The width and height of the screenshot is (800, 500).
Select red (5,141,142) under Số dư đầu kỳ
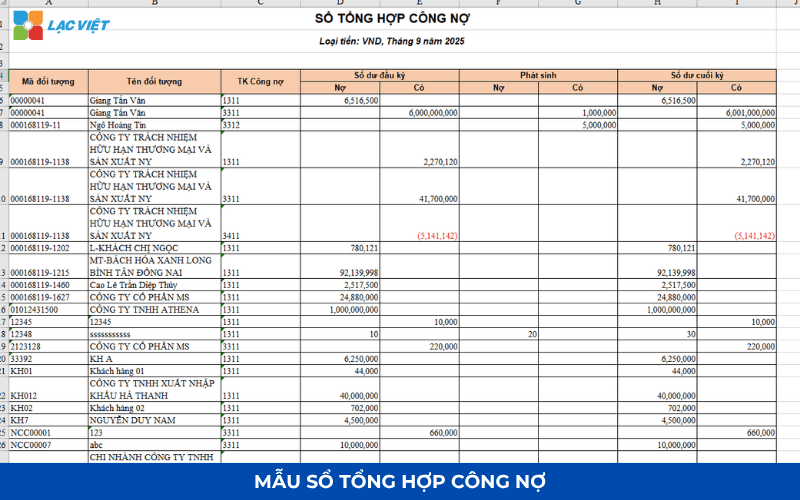tap(419, 223)
